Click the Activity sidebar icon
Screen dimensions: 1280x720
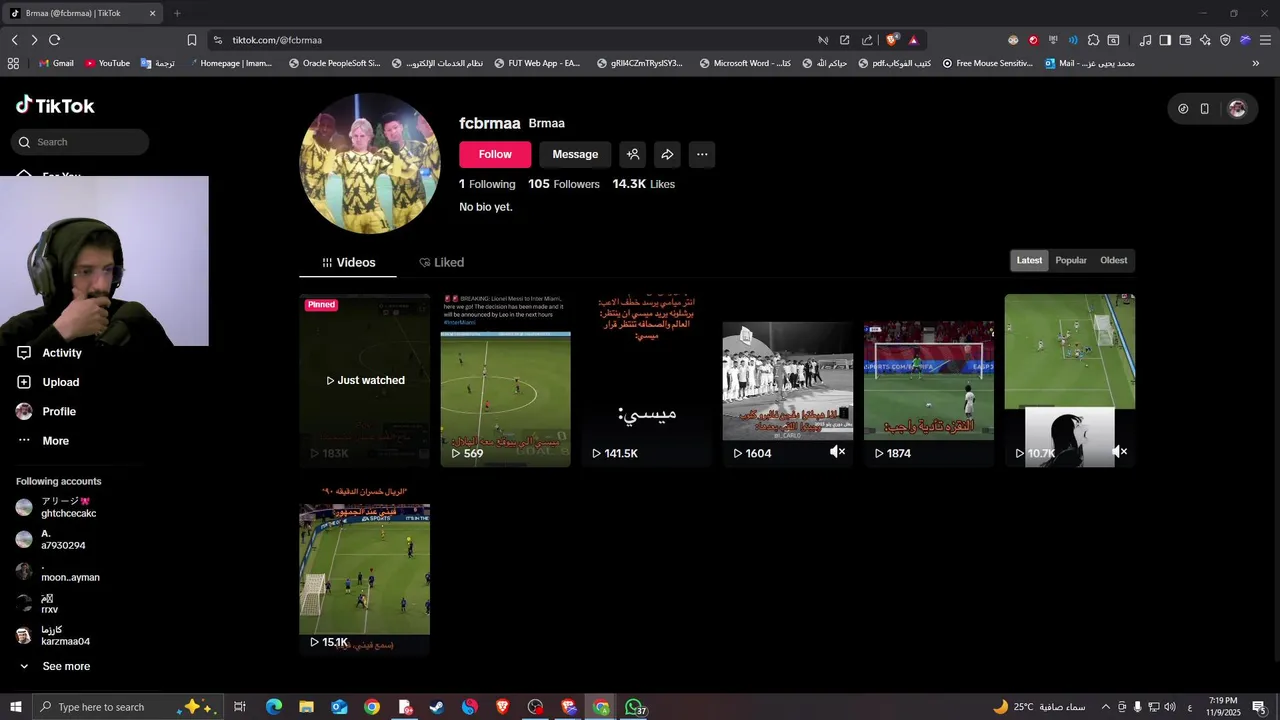(24, 353)
